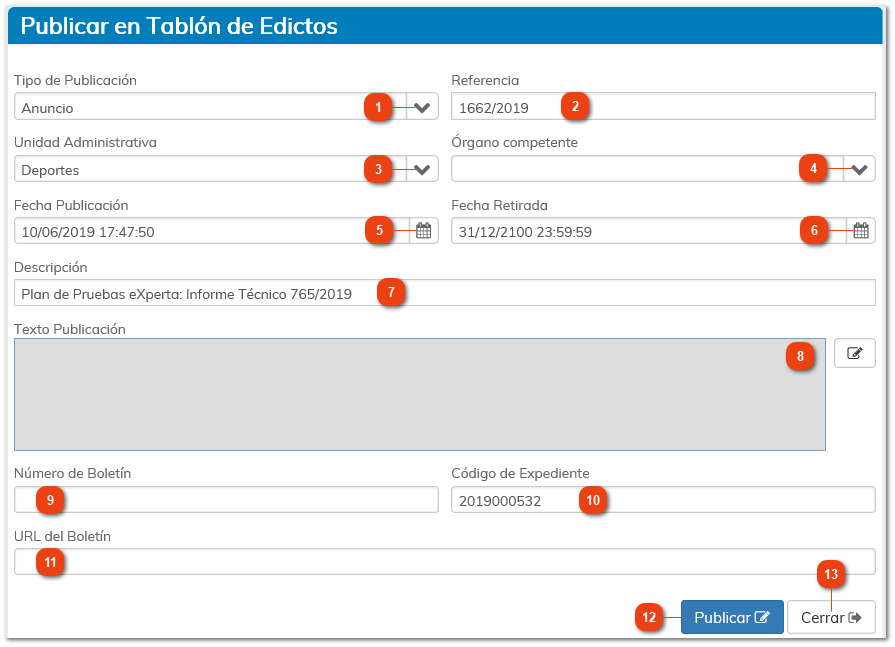Open the Fecha Retirada calendar picker
Screen dimensions: 895x647
[x=859, y=230]
